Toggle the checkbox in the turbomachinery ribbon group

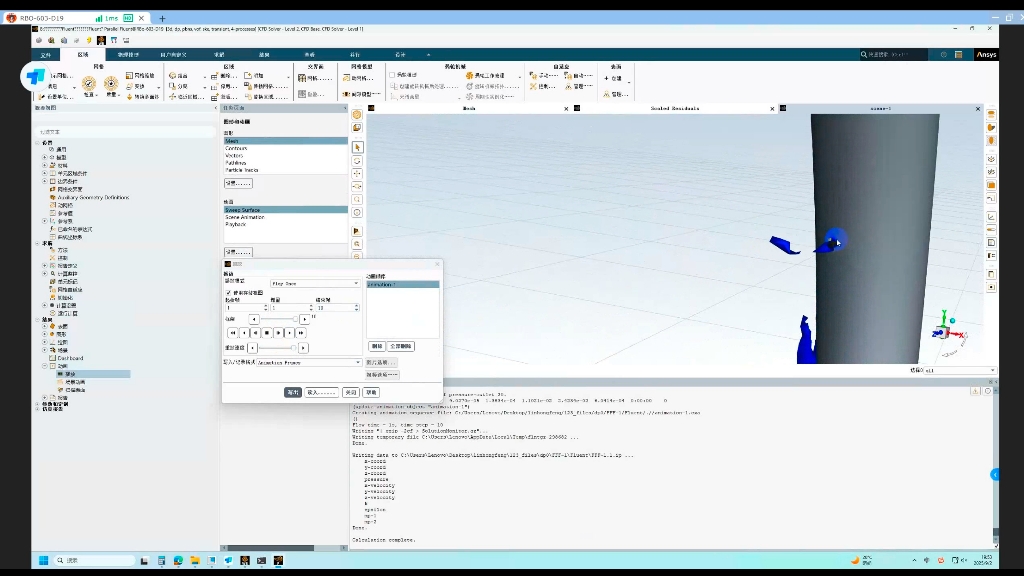(x=392, y=75)
